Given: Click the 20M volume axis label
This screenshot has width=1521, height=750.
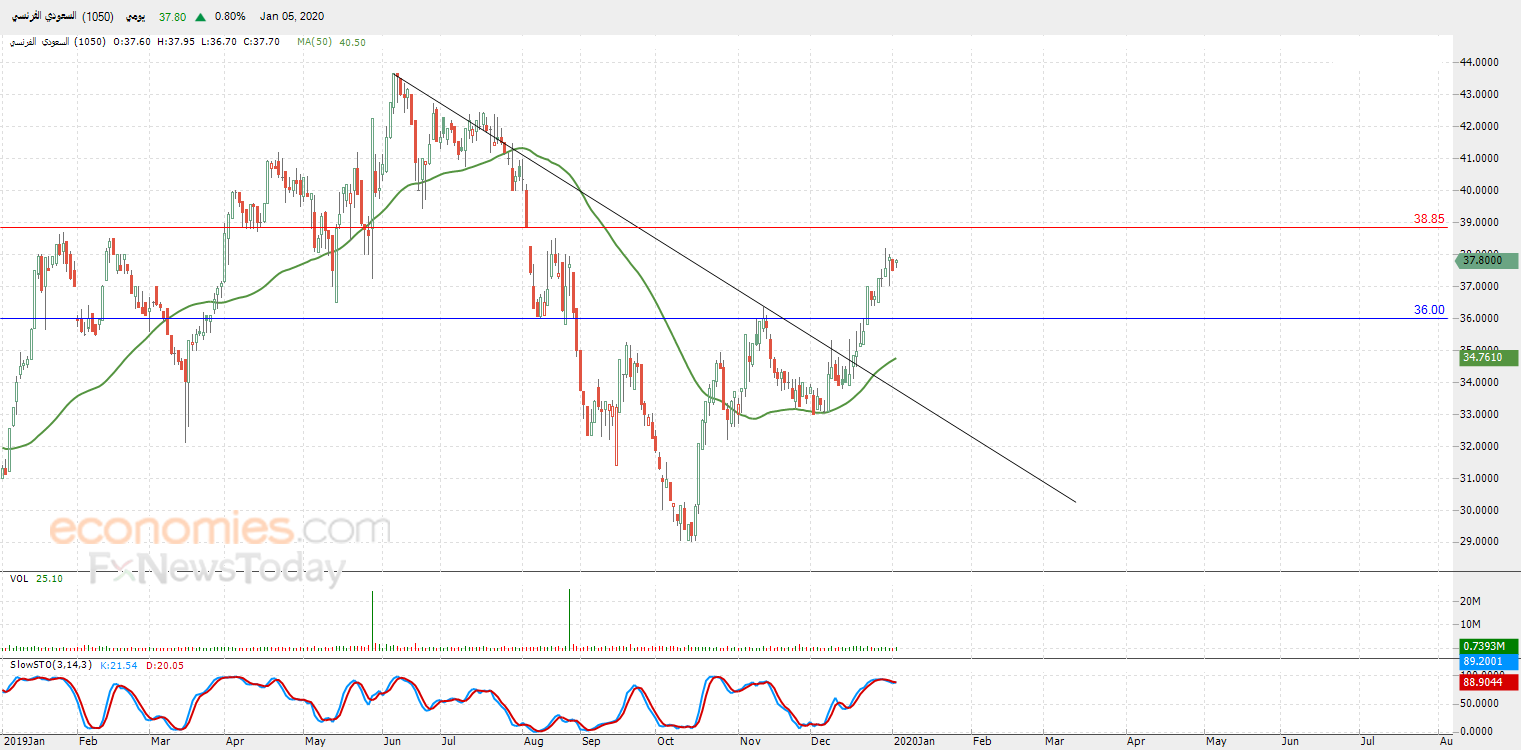Looking at the screenshot, I should pyautogui.click(x=1470, y=601).
